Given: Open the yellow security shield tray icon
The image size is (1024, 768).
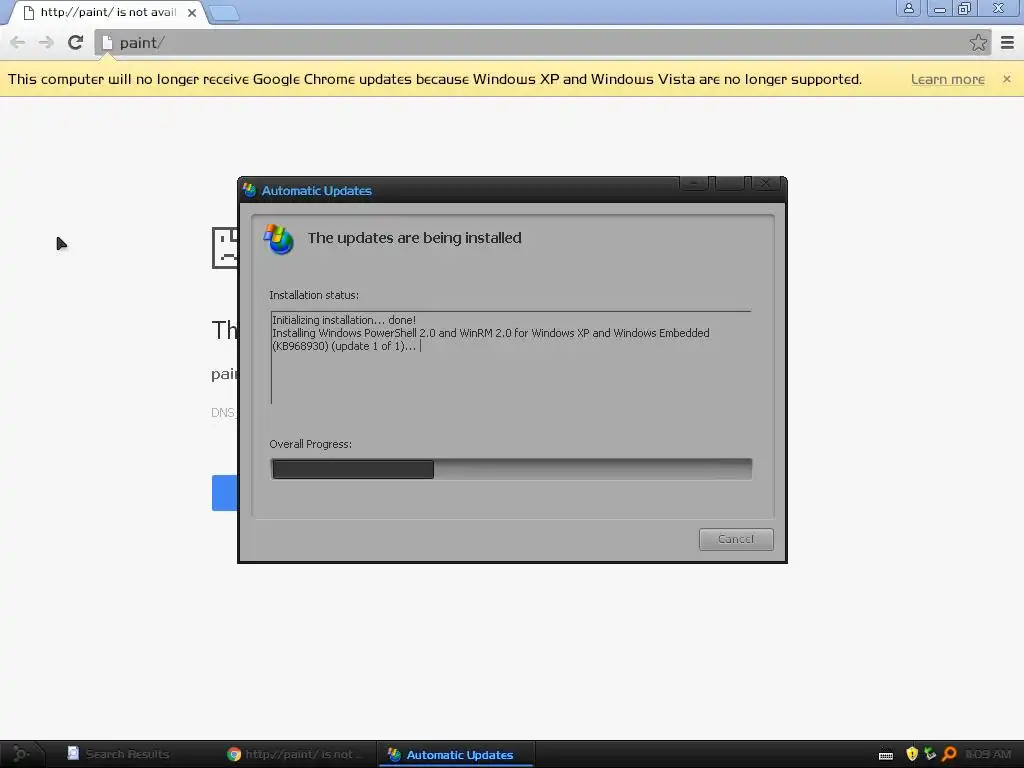Looking at the screenshot, I should point(912,754).
